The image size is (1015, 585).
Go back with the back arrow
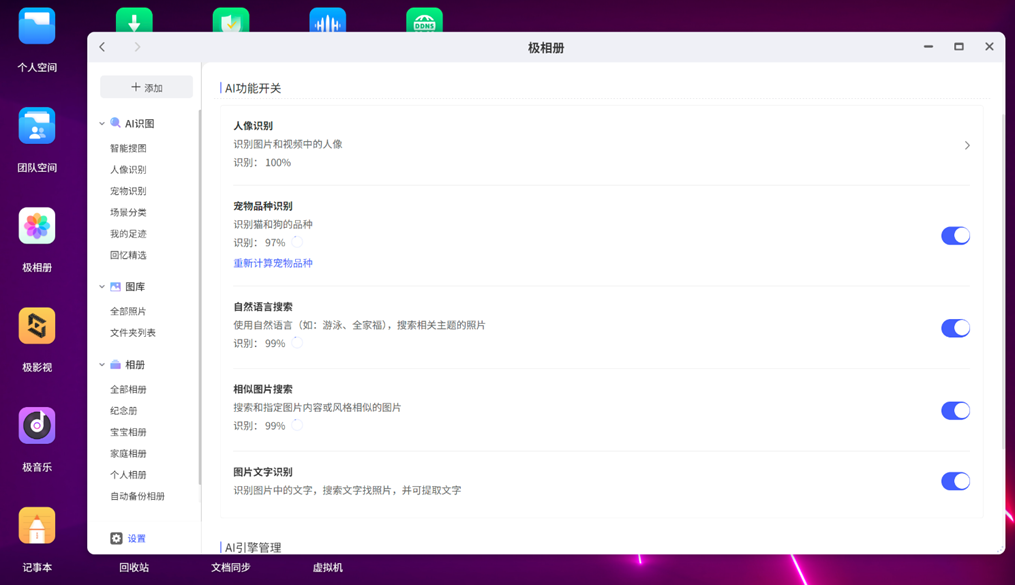102,47
